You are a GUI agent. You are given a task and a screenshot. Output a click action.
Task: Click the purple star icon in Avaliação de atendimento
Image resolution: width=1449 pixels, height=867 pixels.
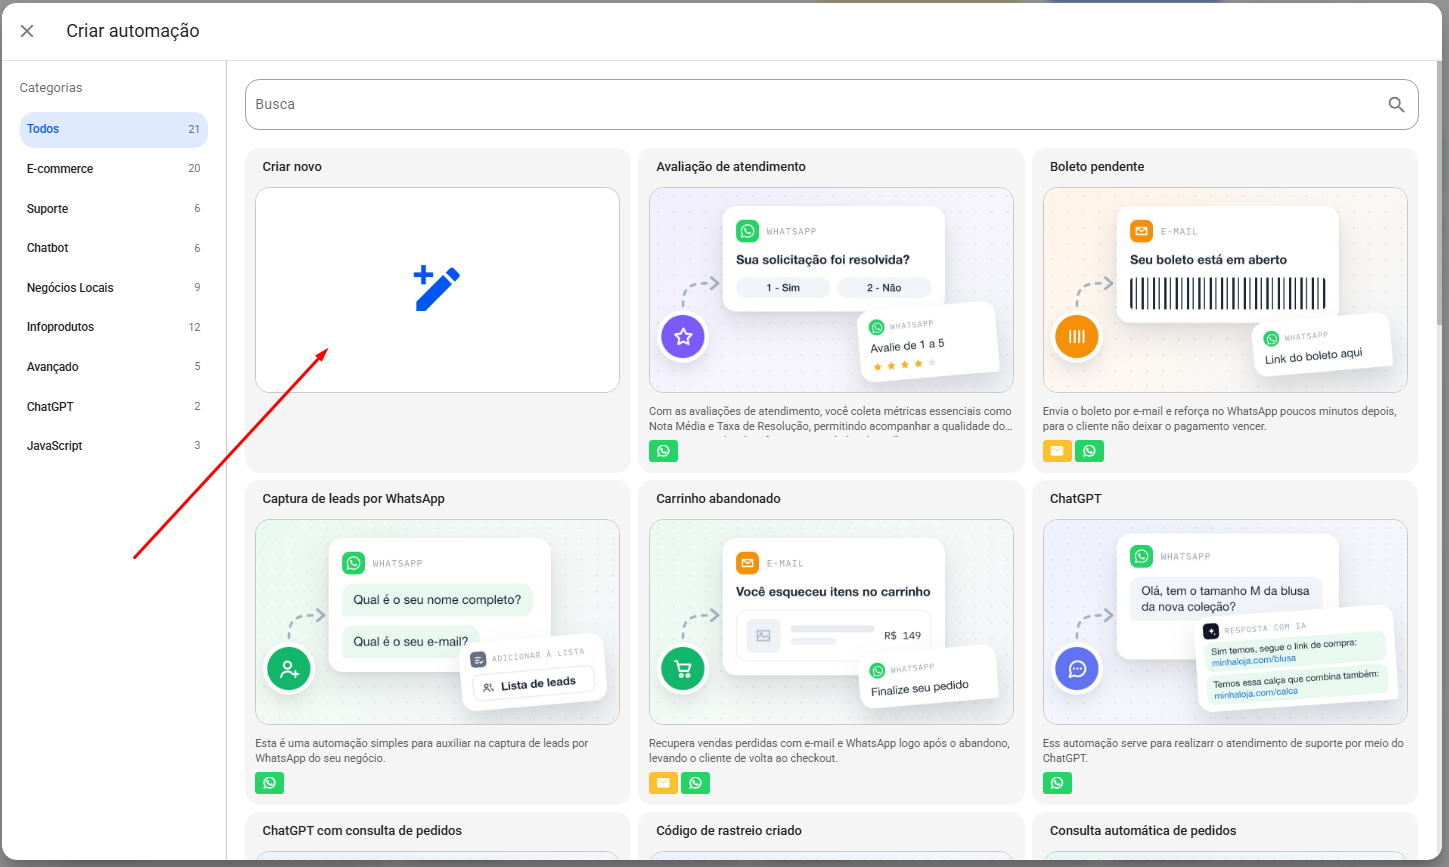click(x=683, y=337)
